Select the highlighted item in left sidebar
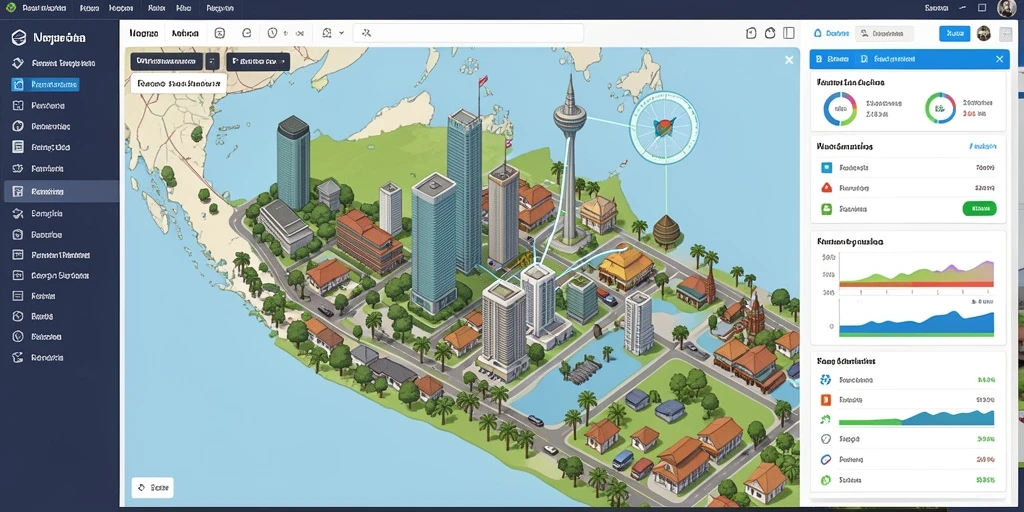This screenshot has width=1024, height=512. (45, 84)
